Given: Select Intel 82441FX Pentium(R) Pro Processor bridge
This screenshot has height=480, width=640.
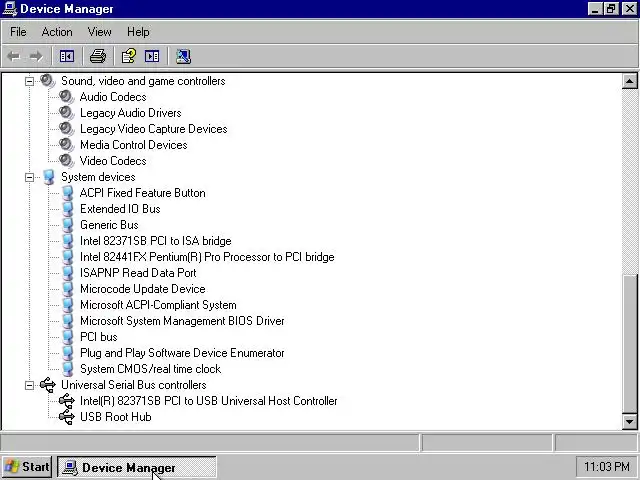Looking at the screenshot, I should tap(207, 257).
